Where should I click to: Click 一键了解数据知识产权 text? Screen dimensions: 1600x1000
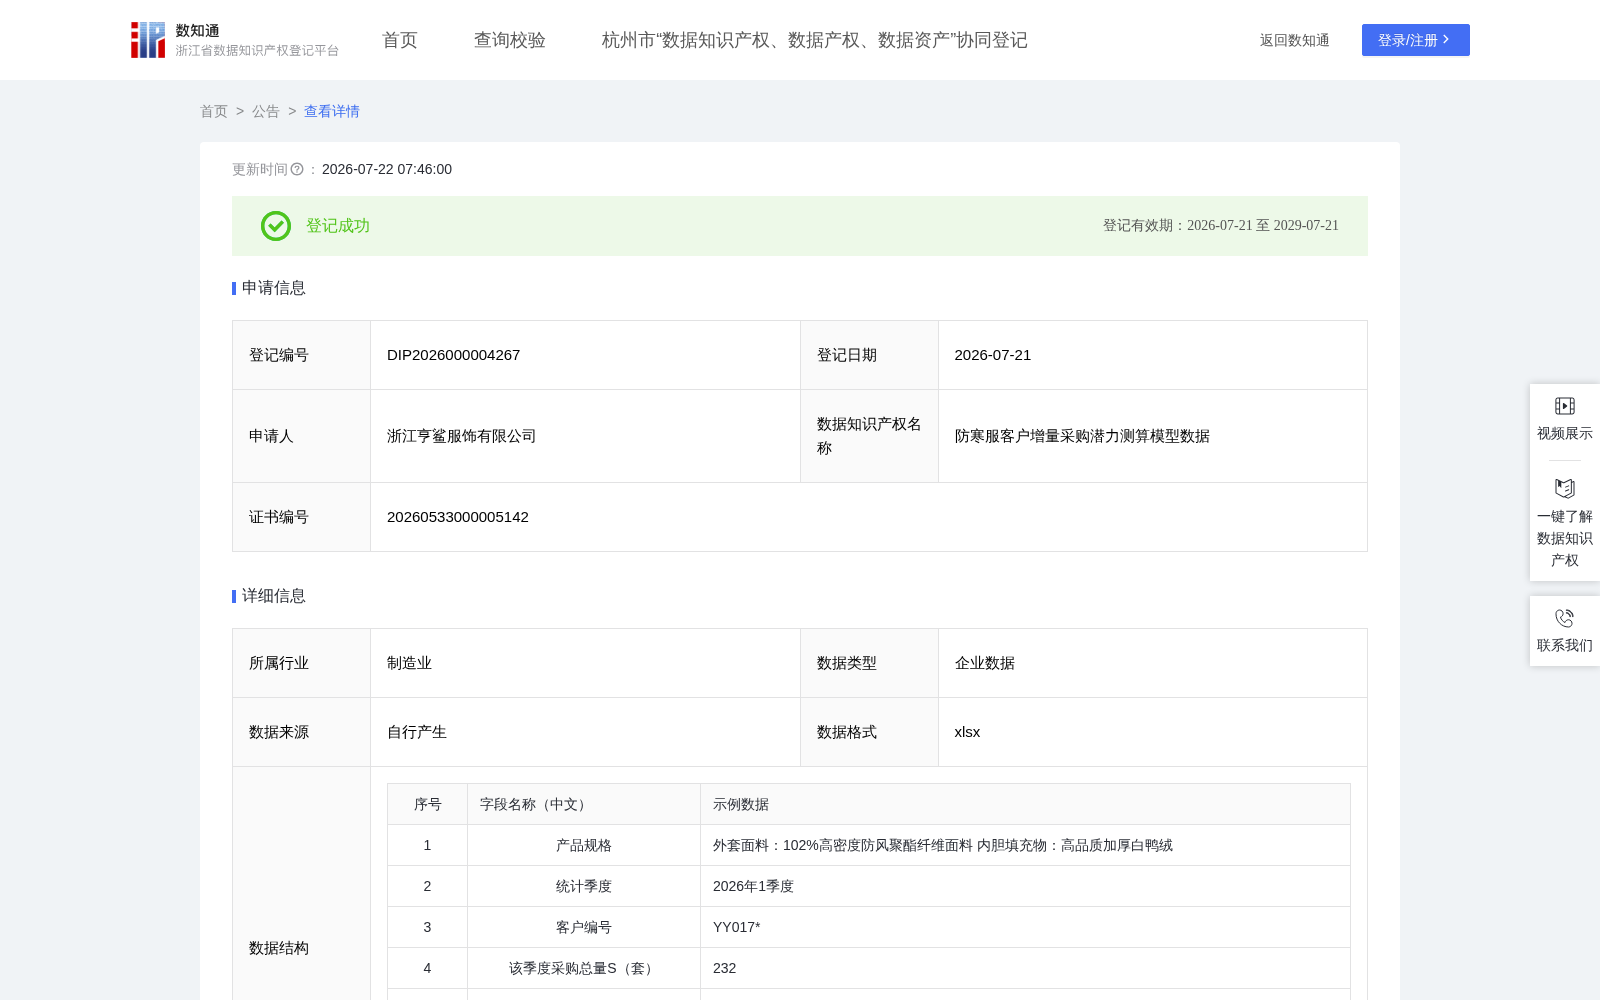(1565, 538)
